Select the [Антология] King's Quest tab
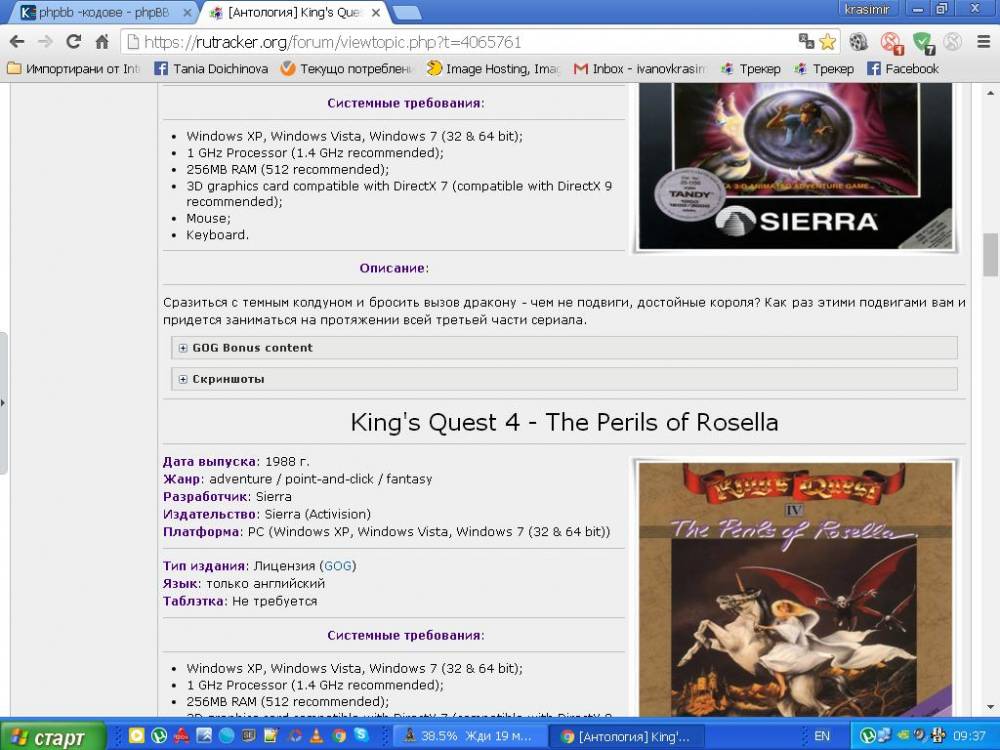This screenshot has width=1000, height=750. point(295,12)
